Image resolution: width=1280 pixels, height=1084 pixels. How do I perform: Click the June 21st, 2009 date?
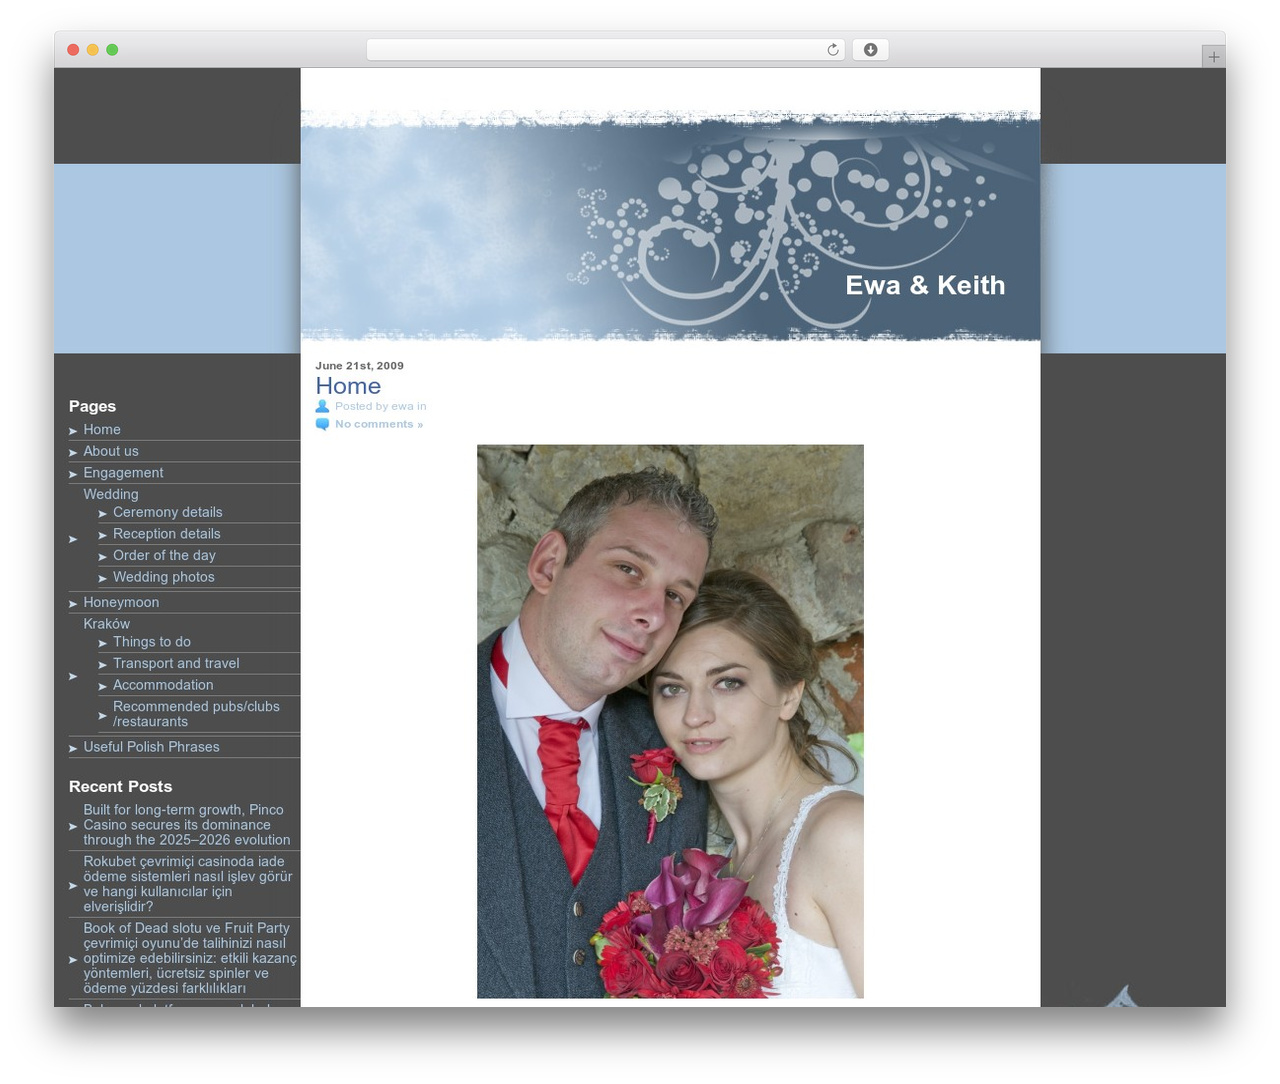click(359, 366)
